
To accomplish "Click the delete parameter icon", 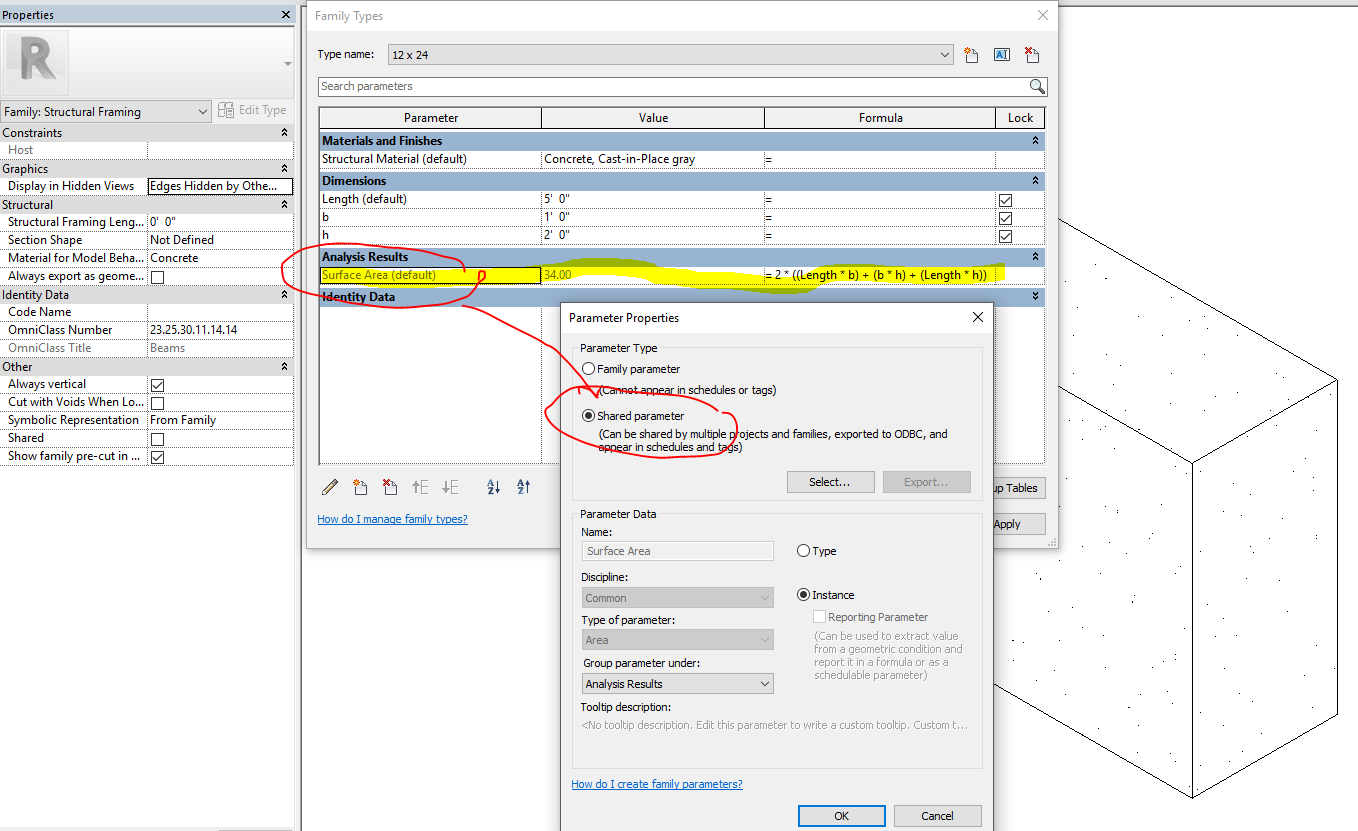I will pos(390,487).
